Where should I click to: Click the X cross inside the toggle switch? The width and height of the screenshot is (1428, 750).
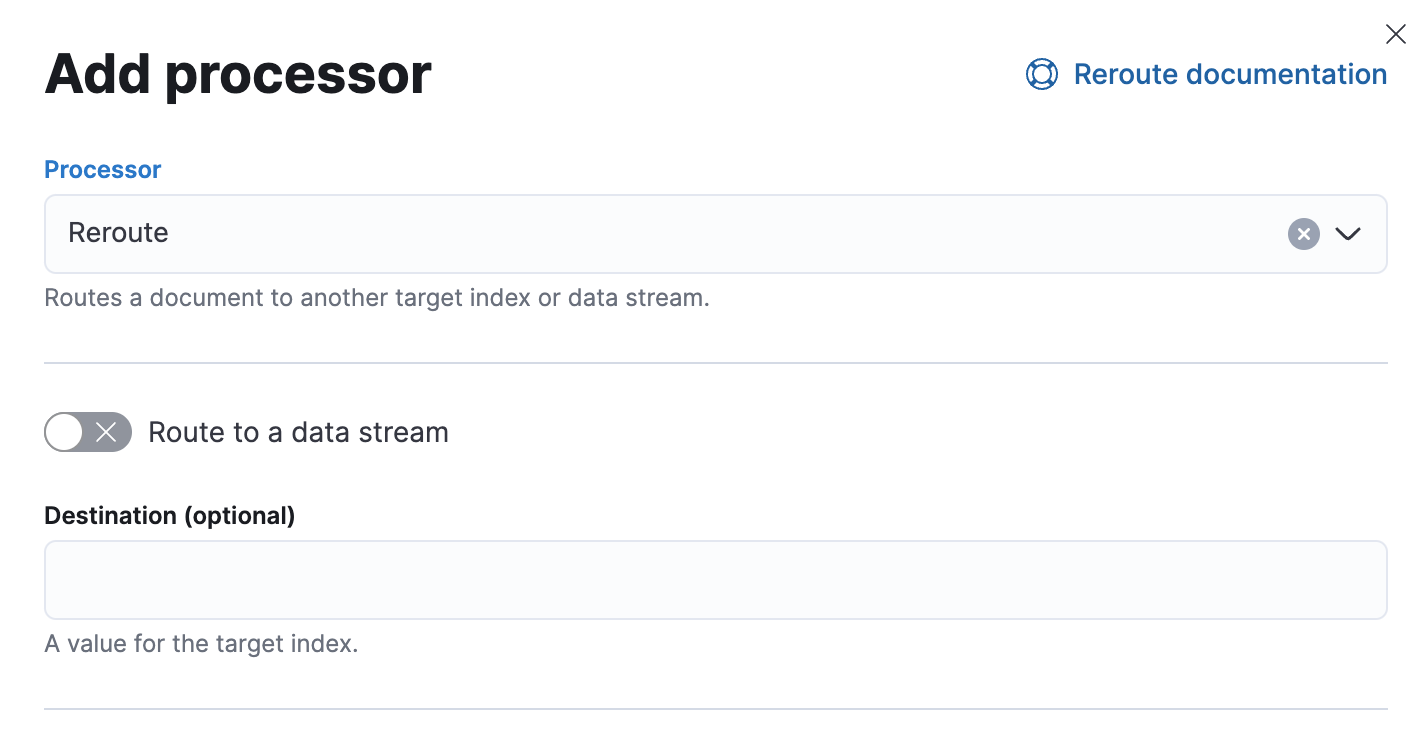coord(107,432)
